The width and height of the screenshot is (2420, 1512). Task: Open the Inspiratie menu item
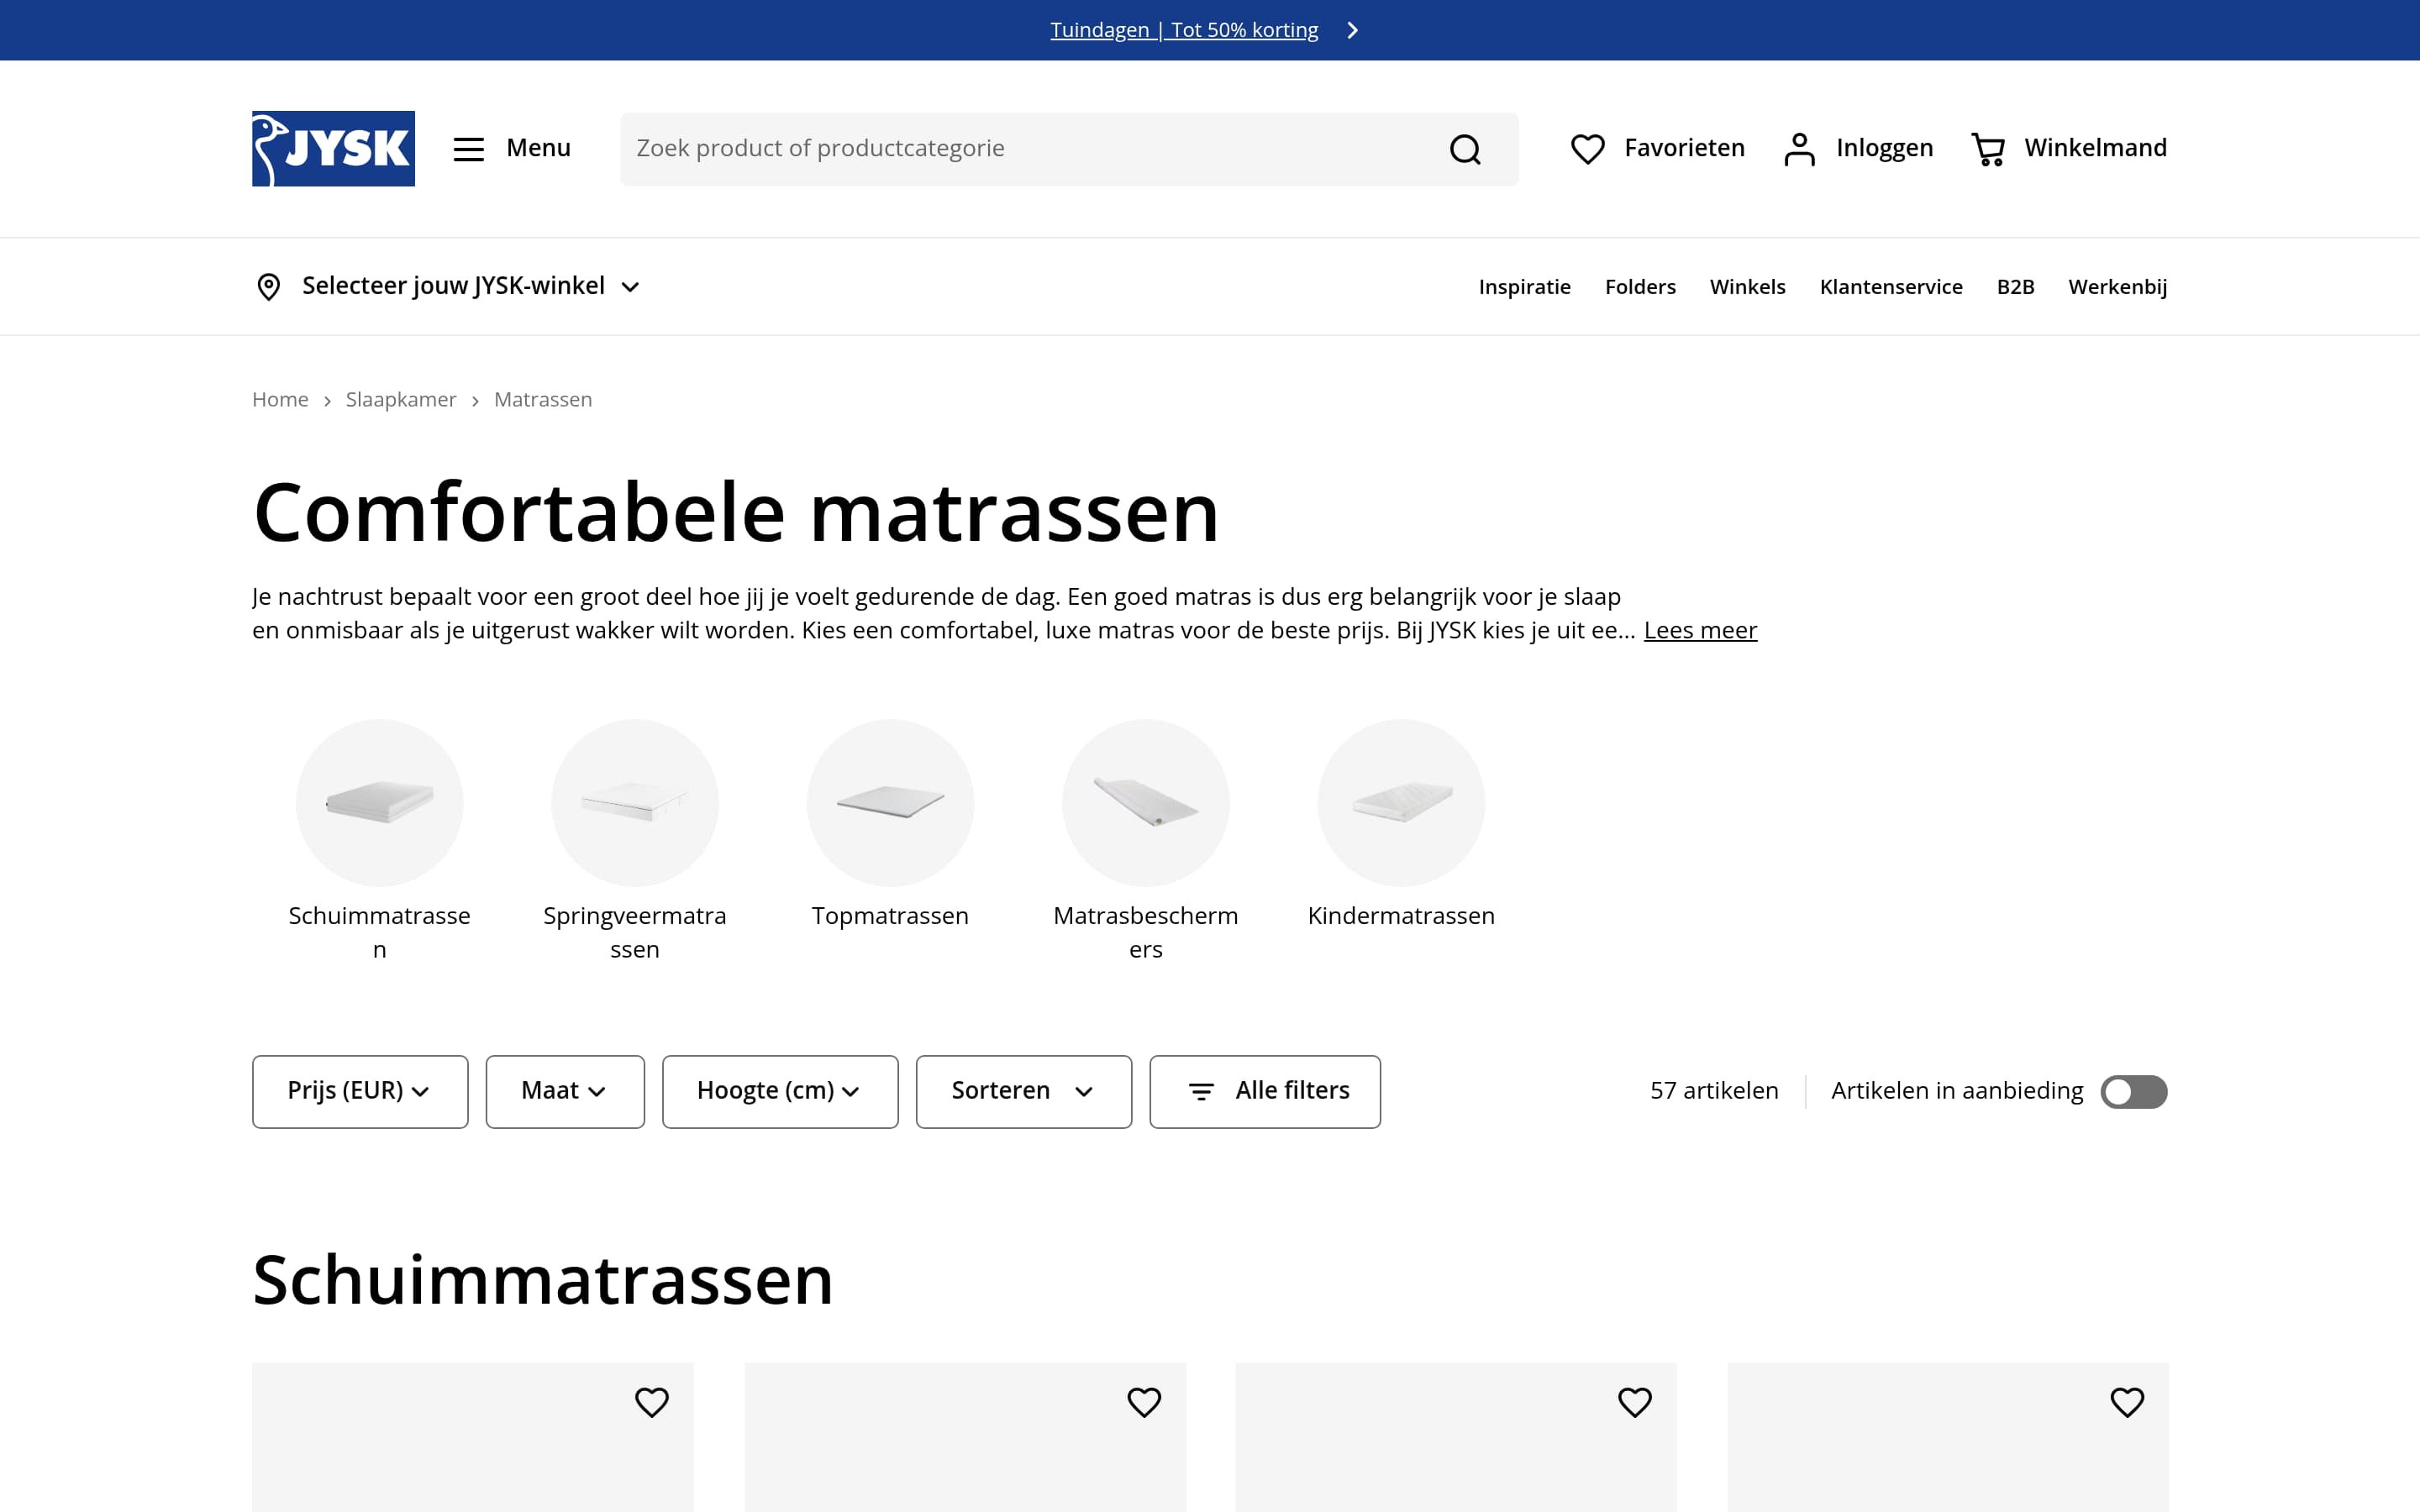point(1524,286)
